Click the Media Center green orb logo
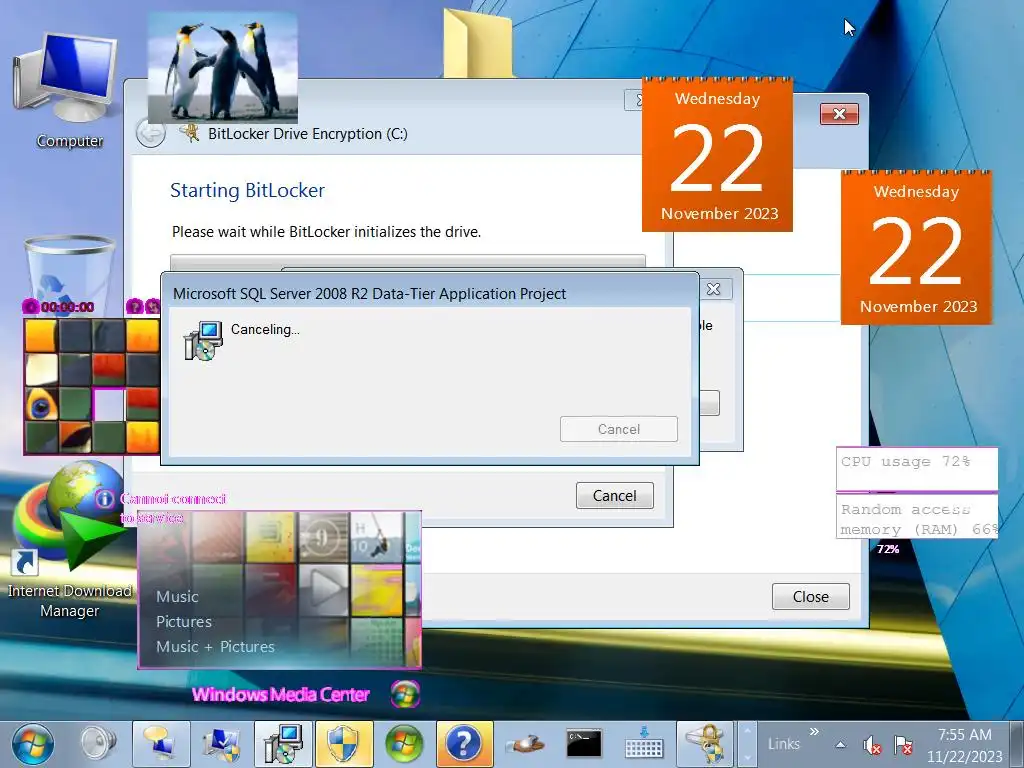Viewport: 1024px width, 768px height. click(405, 694)
